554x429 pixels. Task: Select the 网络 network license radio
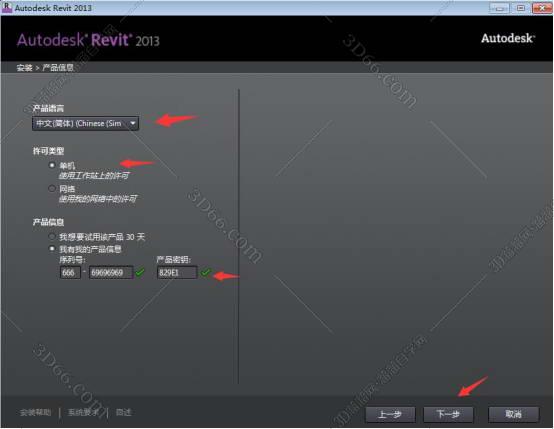point(52,188)
